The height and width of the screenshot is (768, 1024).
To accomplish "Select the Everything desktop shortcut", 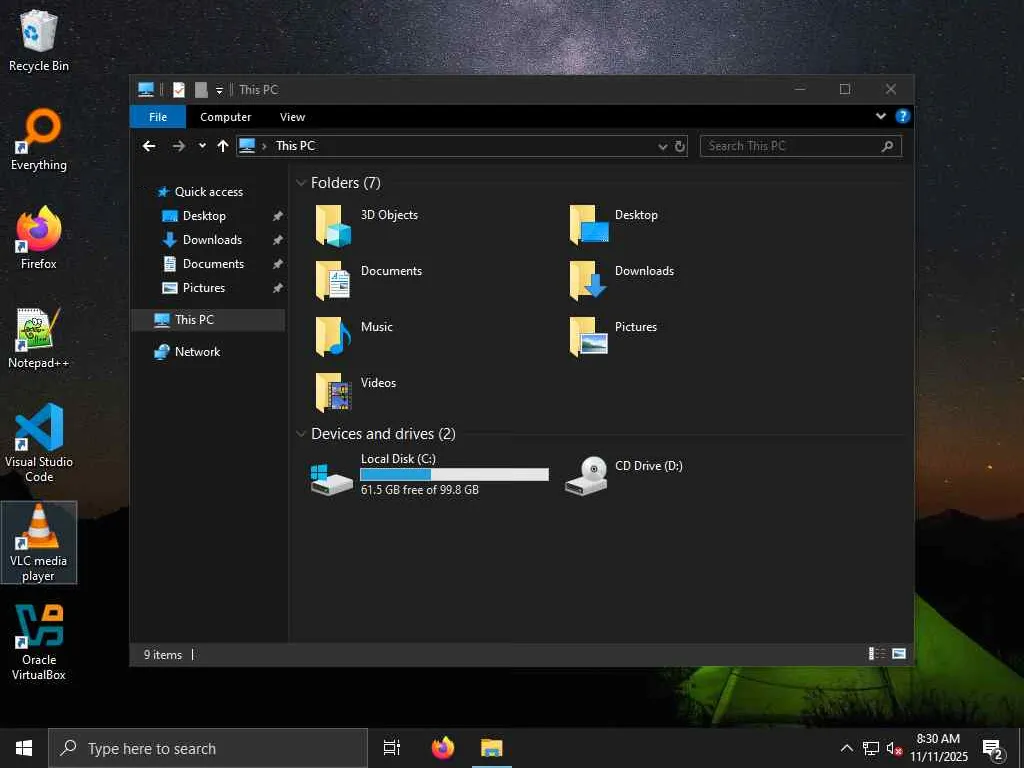I will coord(39,140).
